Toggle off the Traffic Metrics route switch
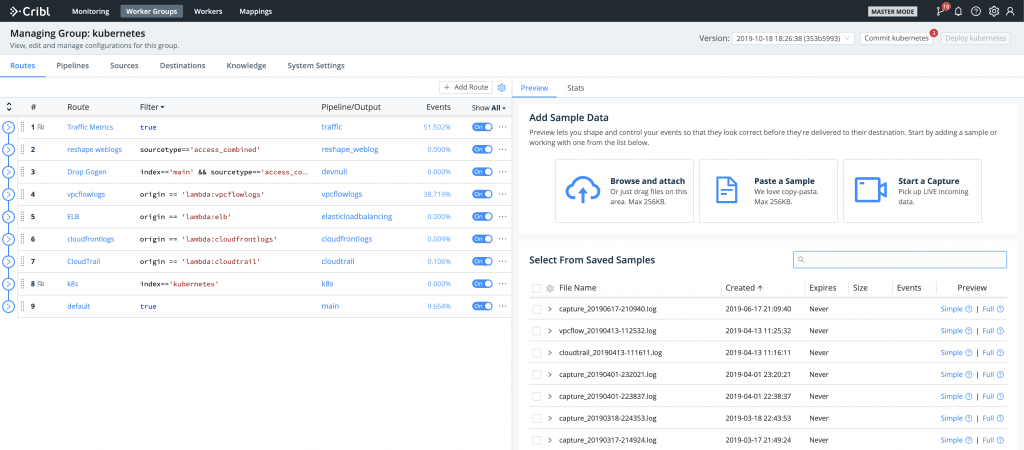The height and width of the screenshot is (450, 1024). pyautogui.click(x=482, y=127)
